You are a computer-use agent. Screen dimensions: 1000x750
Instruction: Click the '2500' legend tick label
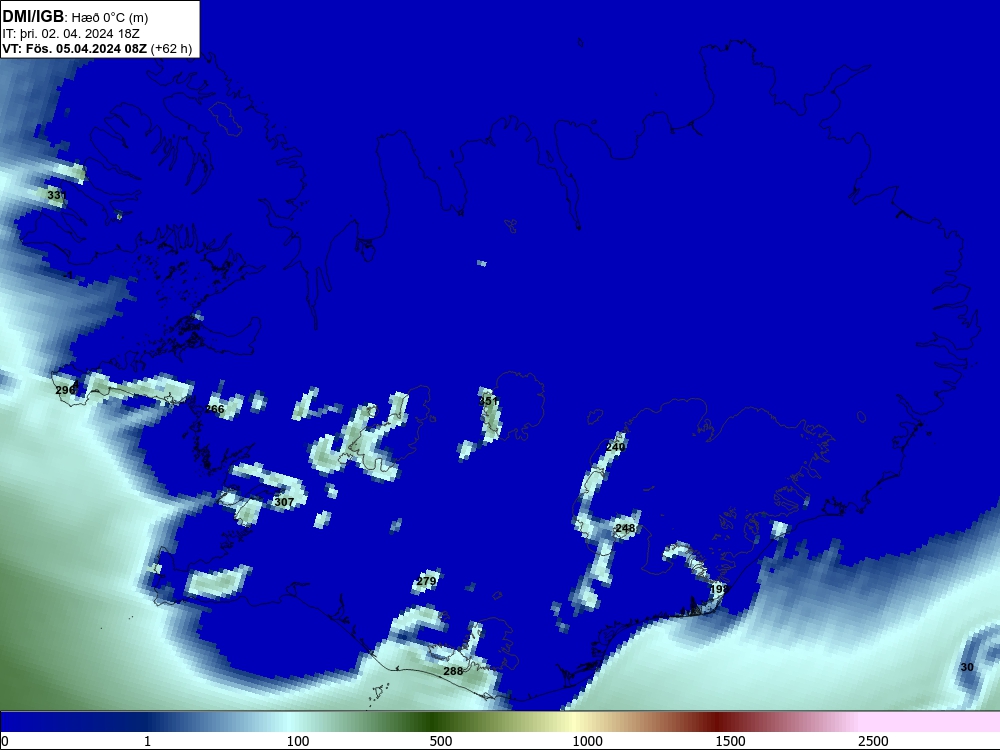[873, 741]
